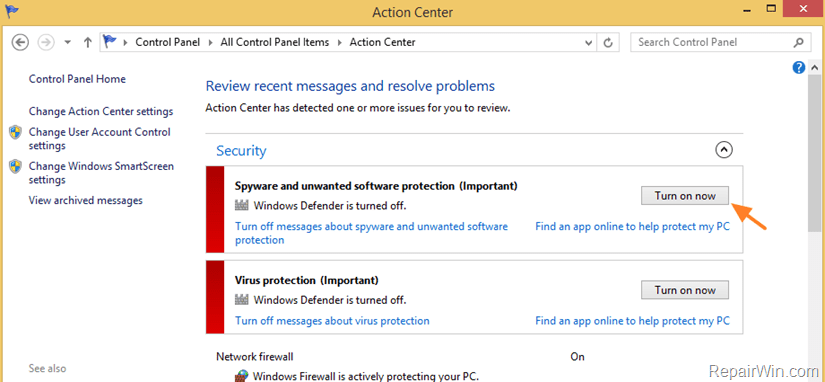Image resolution: width=825 pixels, height=382 pixels.
Task: Click the scrollbar up arrow
Action: coord(814,67)
